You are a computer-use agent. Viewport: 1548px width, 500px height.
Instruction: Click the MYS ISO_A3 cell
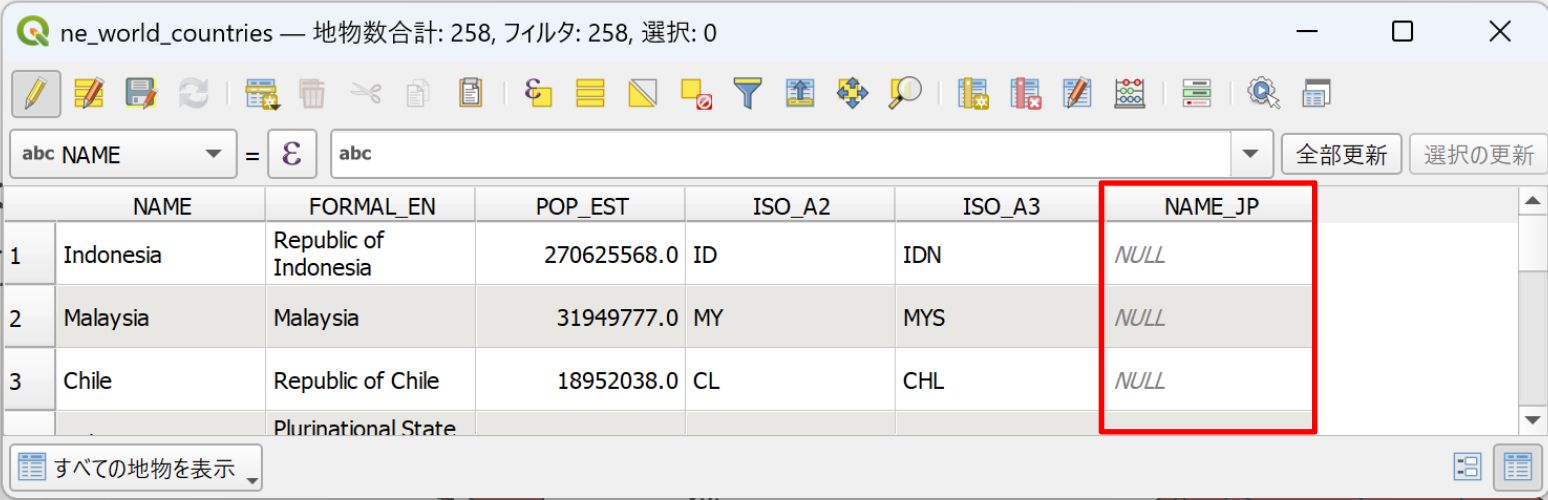tap(1001, 318)
